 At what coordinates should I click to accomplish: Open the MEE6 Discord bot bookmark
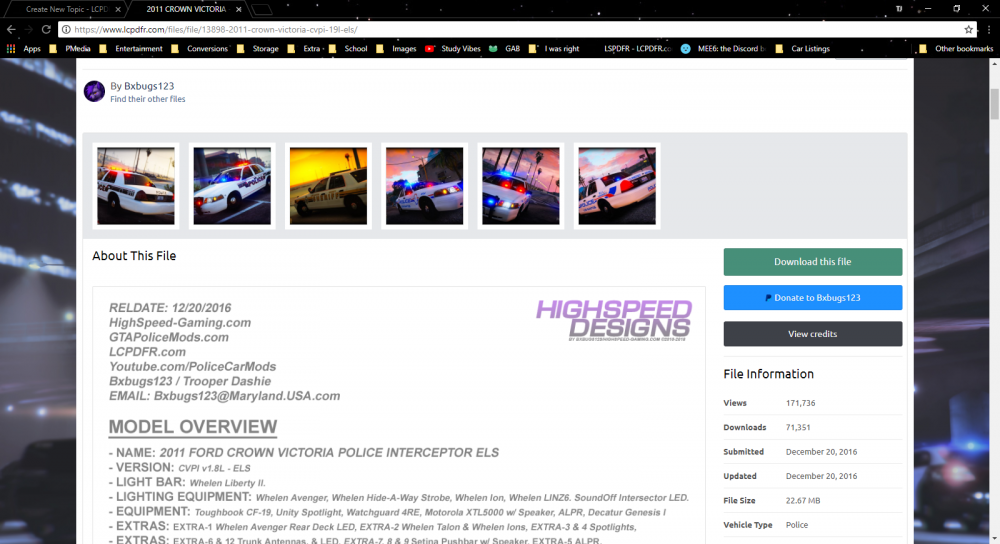[723, 48]
